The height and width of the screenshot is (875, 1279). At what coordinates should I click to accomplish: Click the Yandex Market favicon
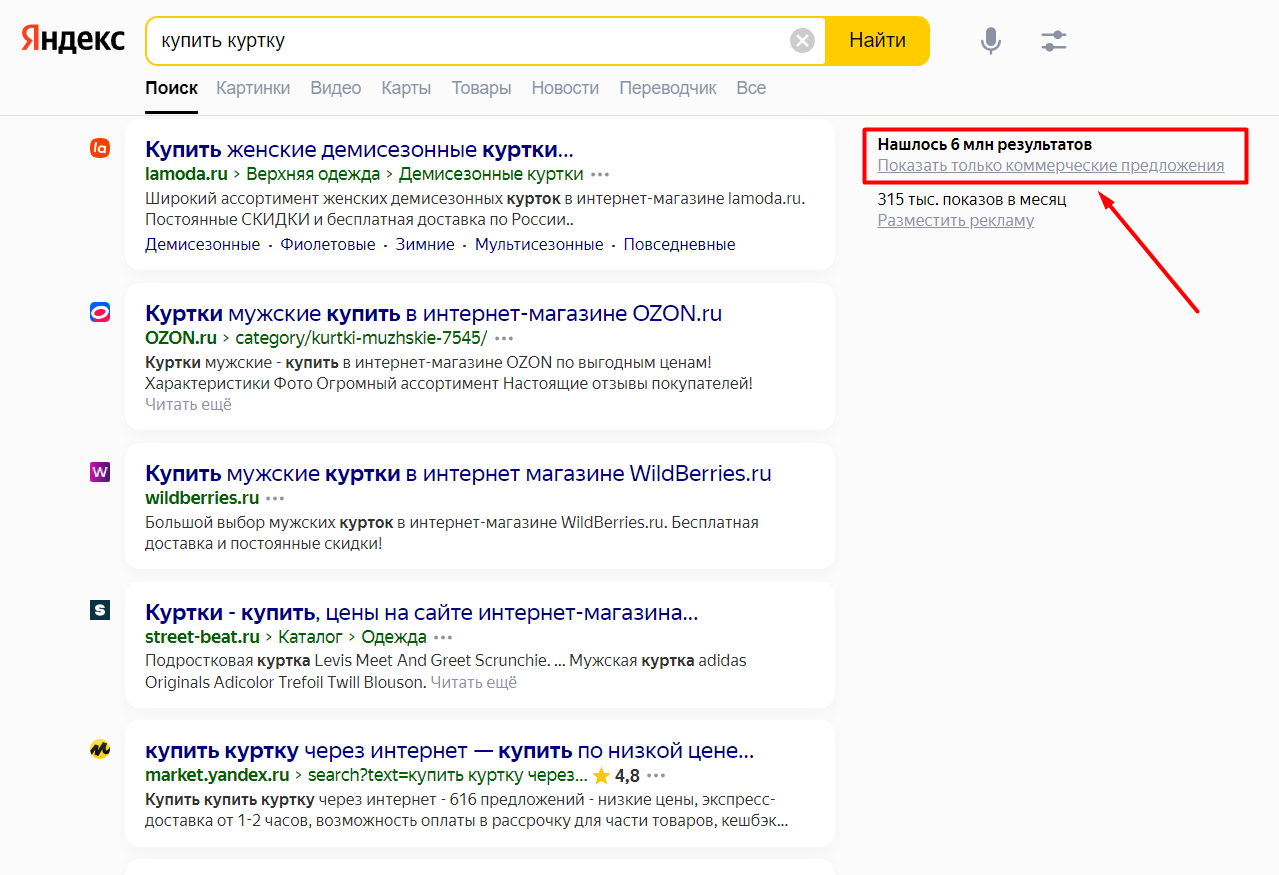[x=100, y=749]
